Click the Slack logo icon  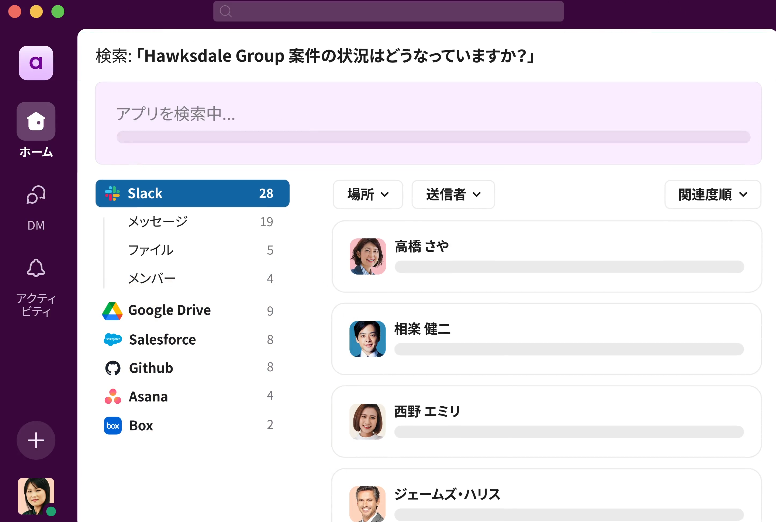pos(112,193)
